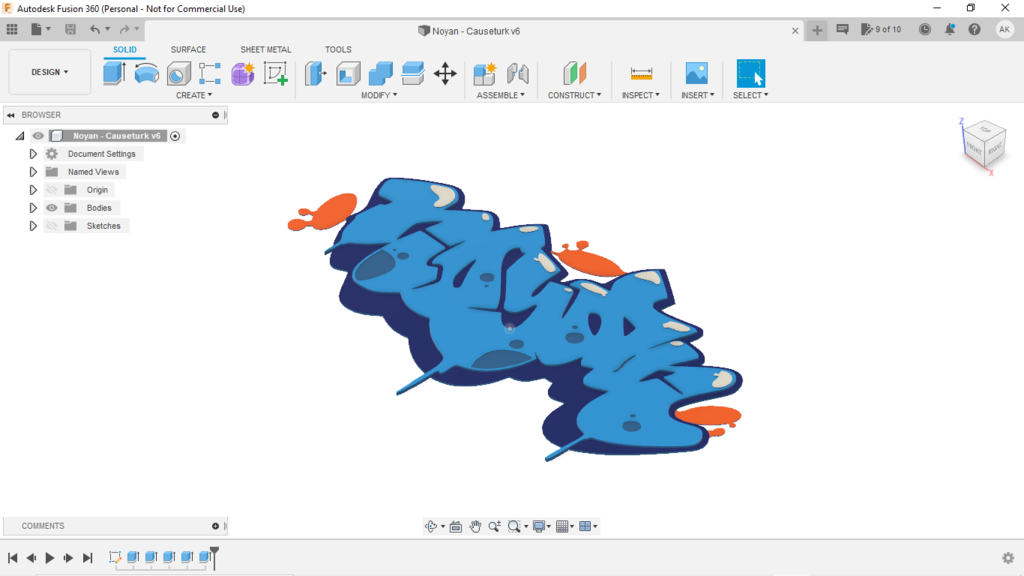The width and height of the screenshot is (1024, 576).
Task: Show the Sketches folder via eye icon
Action: [x=52, y=226]
